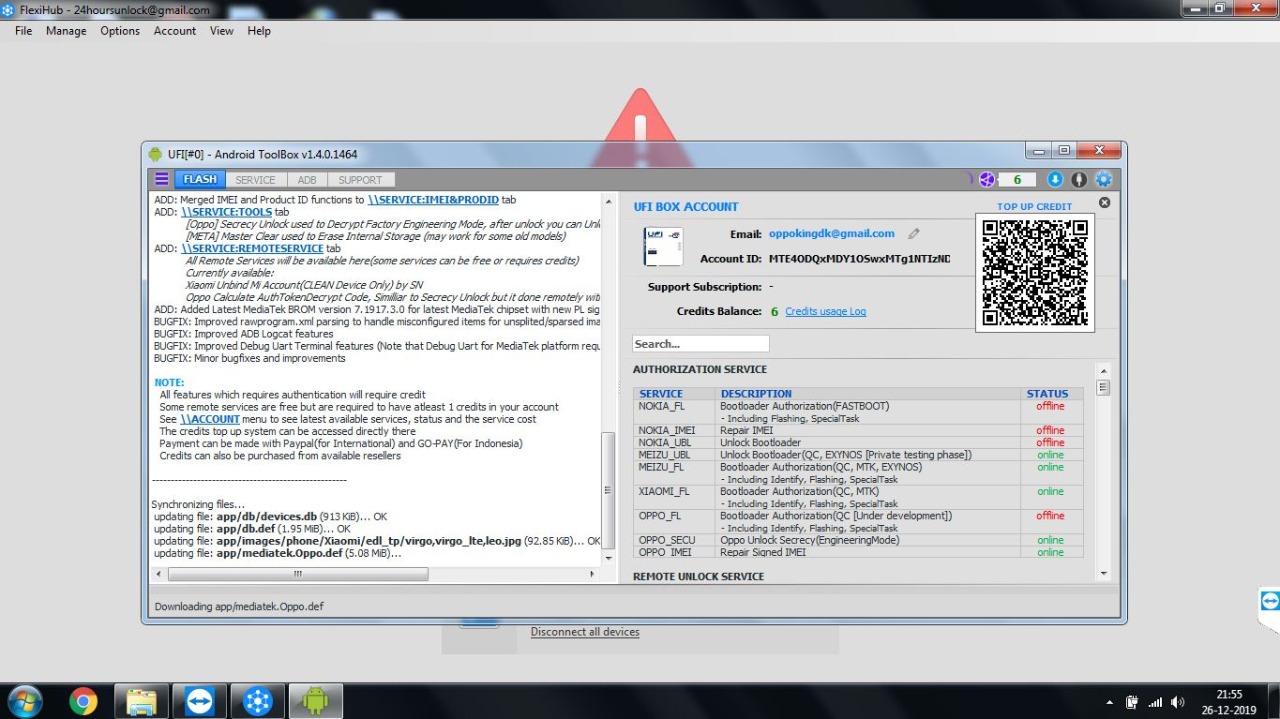This screenshot has width=1280, height=719.
Task: Switch to Android ToolBox taskbar icon
Action: [316, 701]
